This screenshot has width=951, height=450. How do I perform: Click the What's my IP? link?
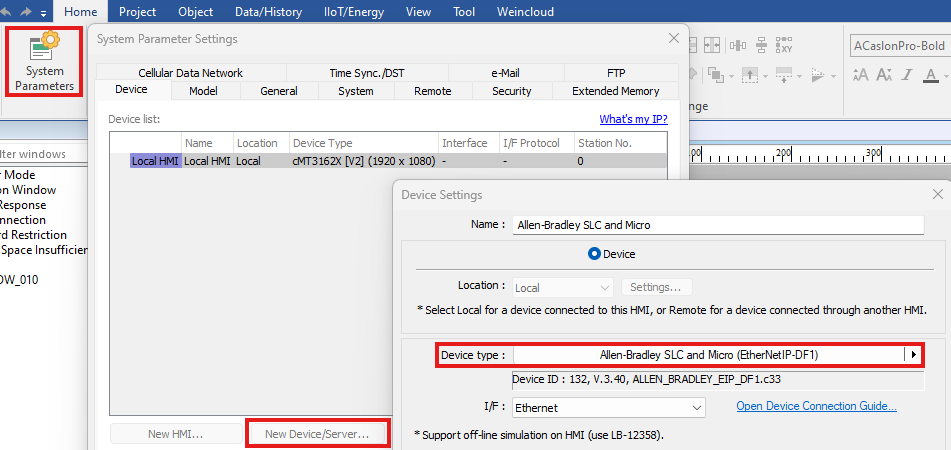634,119
